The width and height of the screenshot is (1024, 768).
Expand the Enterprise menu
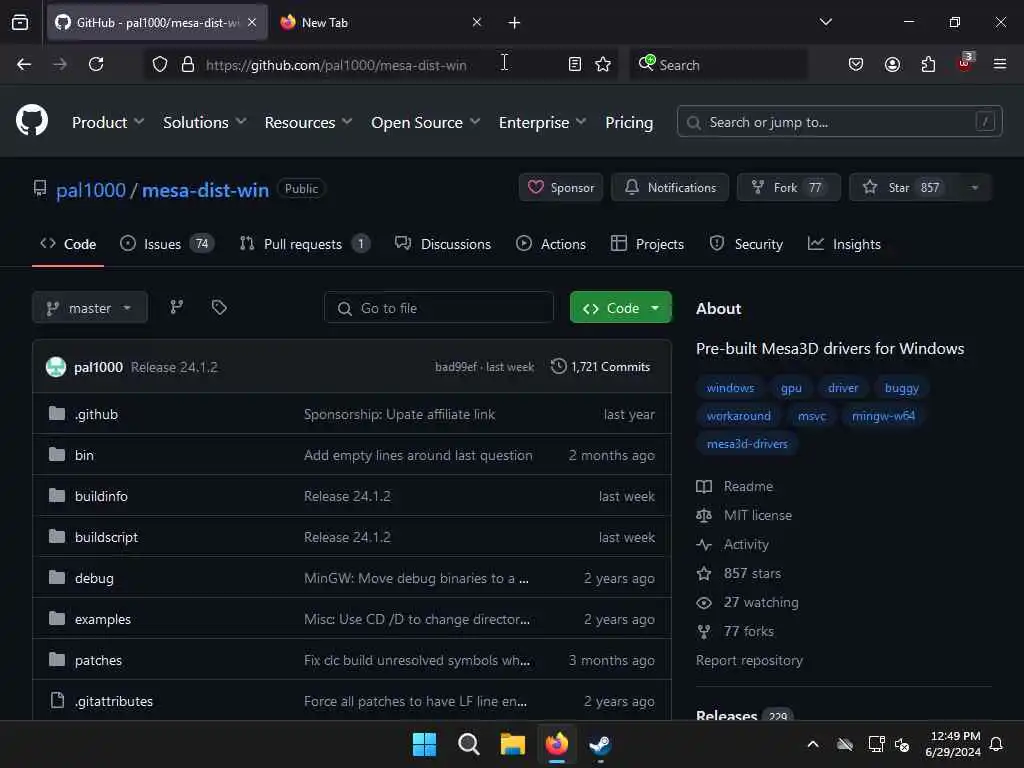coord(542,122)
